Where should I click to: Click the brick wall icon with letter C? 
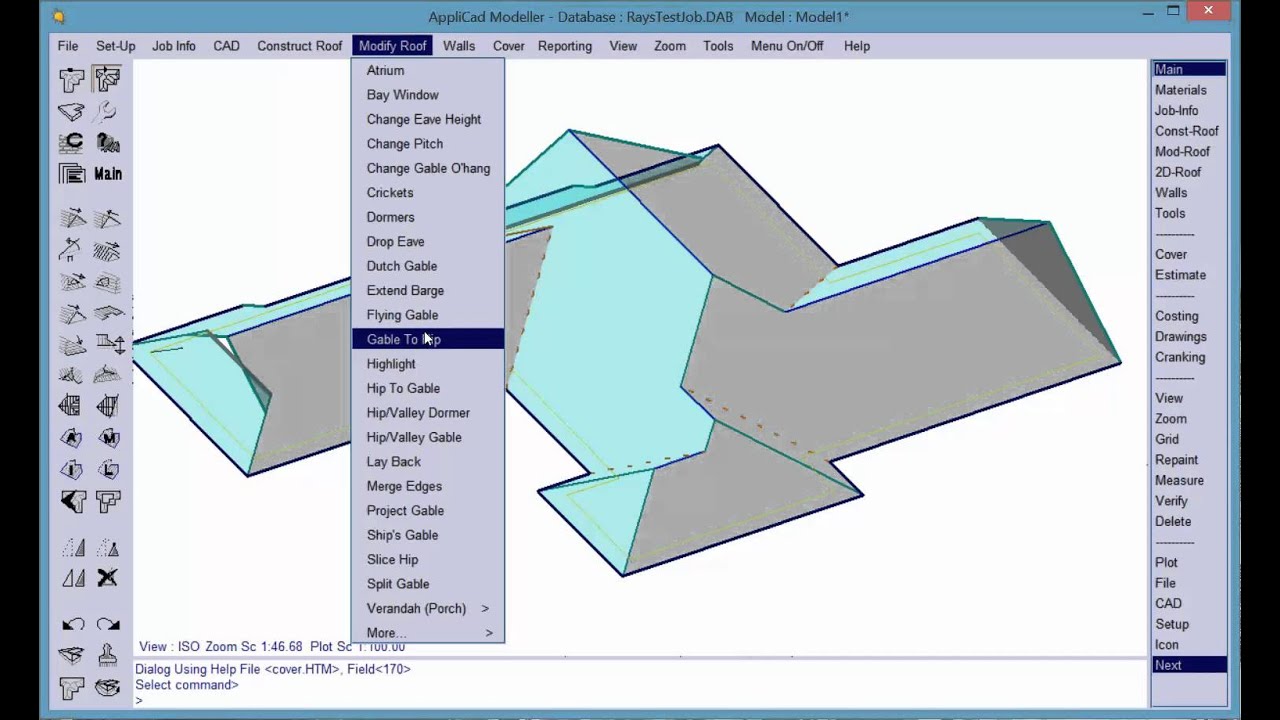tap(71, 143)
